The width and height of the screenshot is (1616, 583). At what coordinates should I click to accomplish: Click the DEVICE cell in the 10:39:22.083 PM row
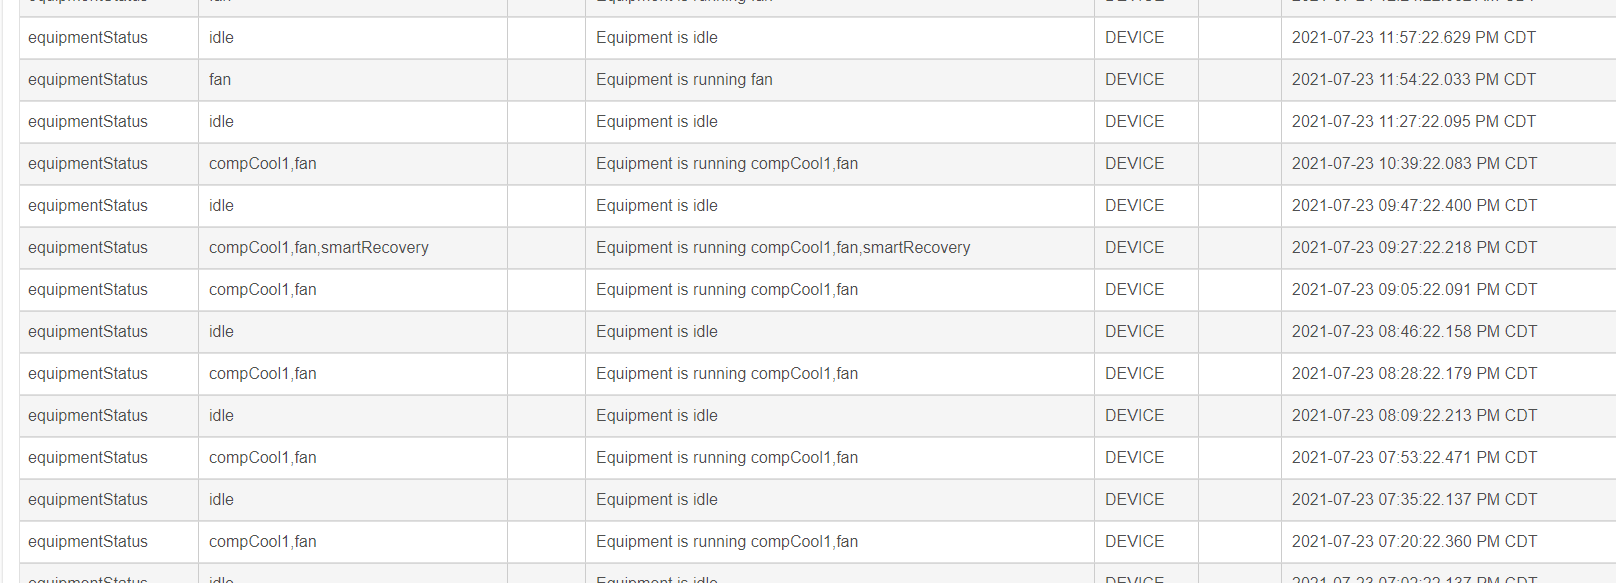click(1134, 164)
